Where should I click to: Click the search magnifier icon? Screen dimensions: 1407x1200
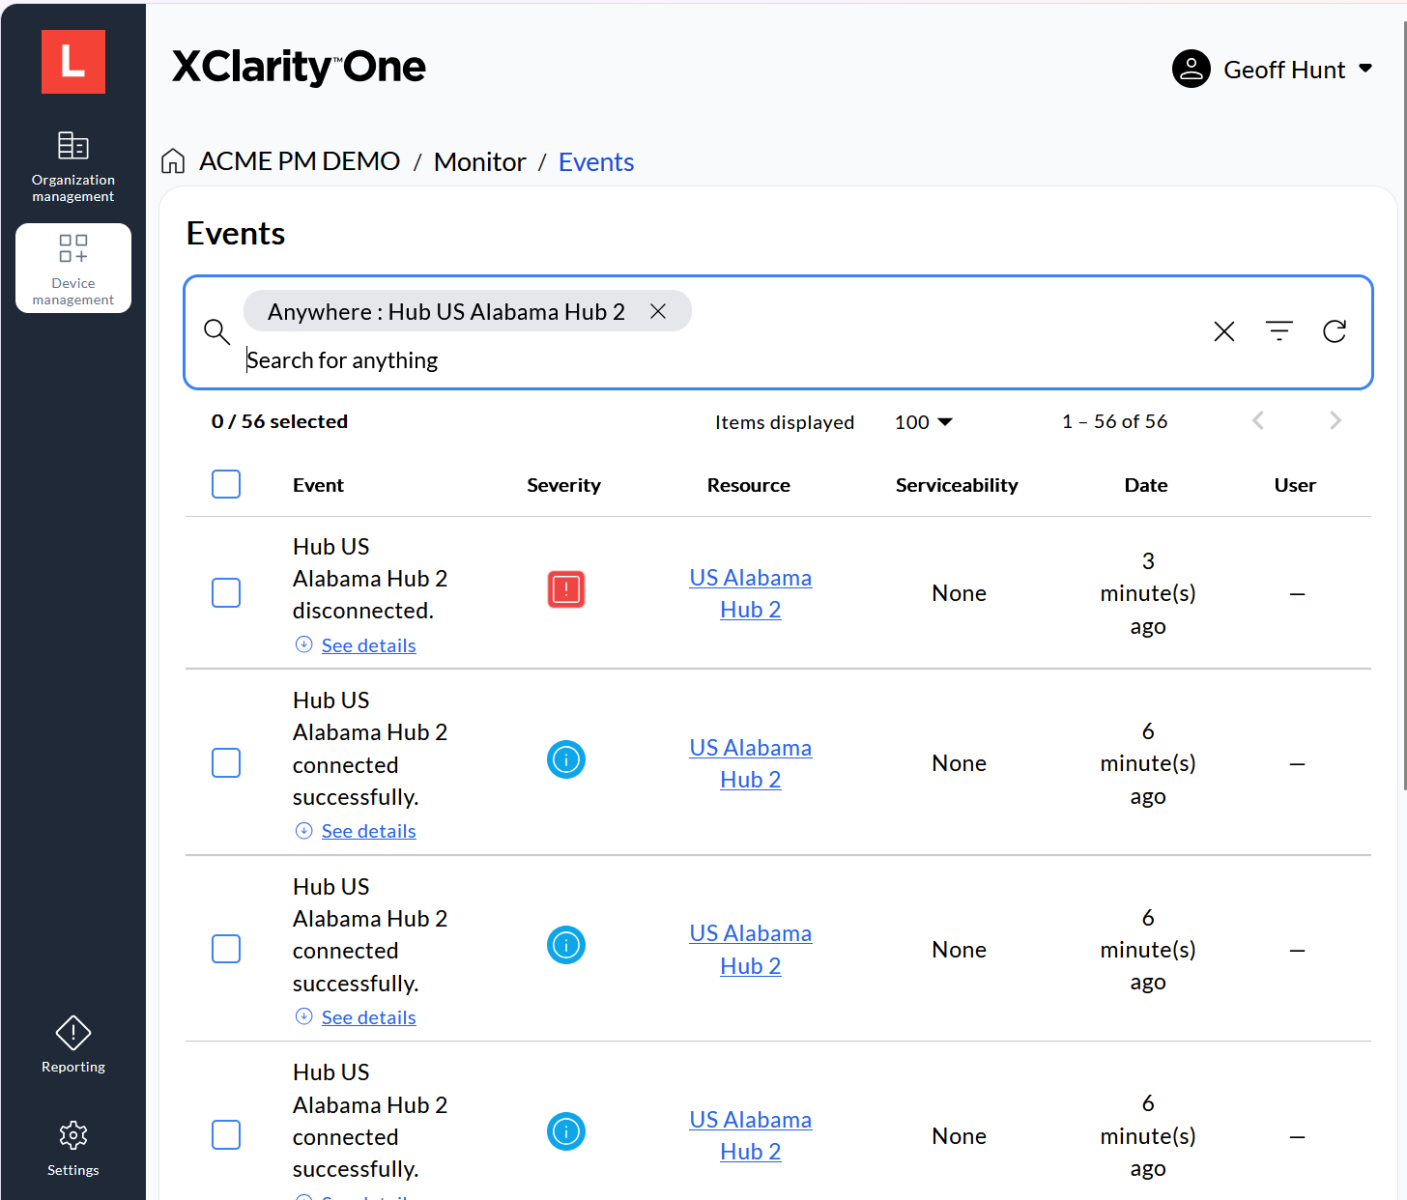coord(217,331)
